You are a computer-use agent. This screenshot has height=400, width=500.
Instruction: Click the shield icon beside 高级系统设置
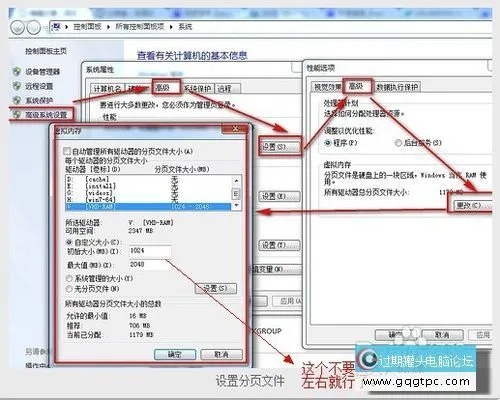(x=17, y=115)
